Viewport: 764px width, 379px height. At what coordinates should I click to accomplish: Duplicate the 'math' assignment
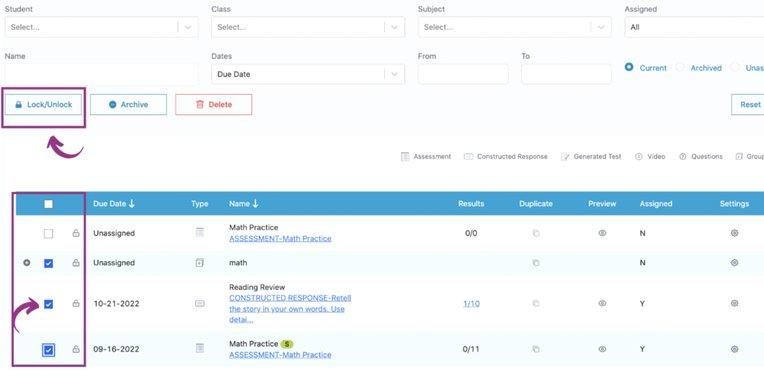[536, 263]
